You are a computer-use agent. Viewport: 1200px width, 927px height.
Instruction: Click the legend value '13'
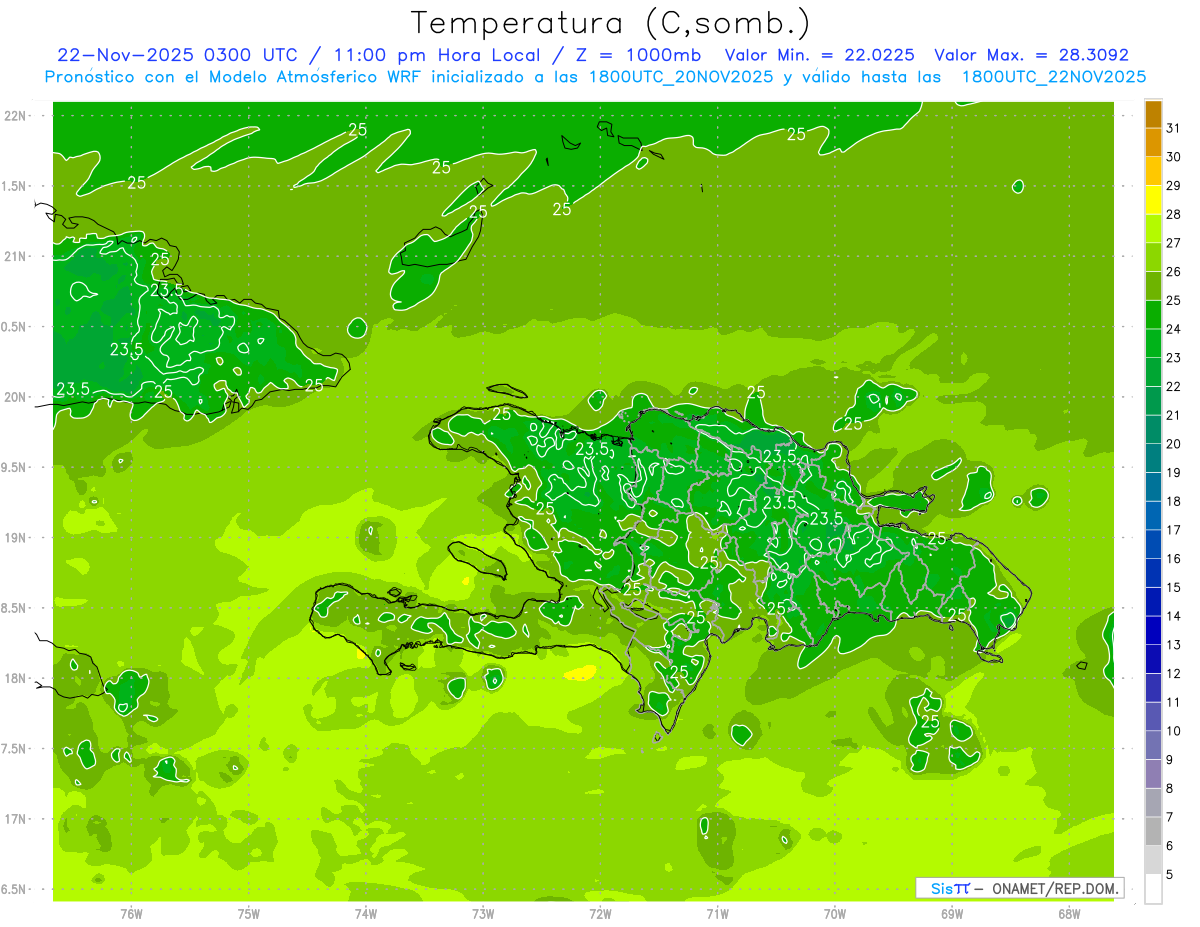(1174, 645)
